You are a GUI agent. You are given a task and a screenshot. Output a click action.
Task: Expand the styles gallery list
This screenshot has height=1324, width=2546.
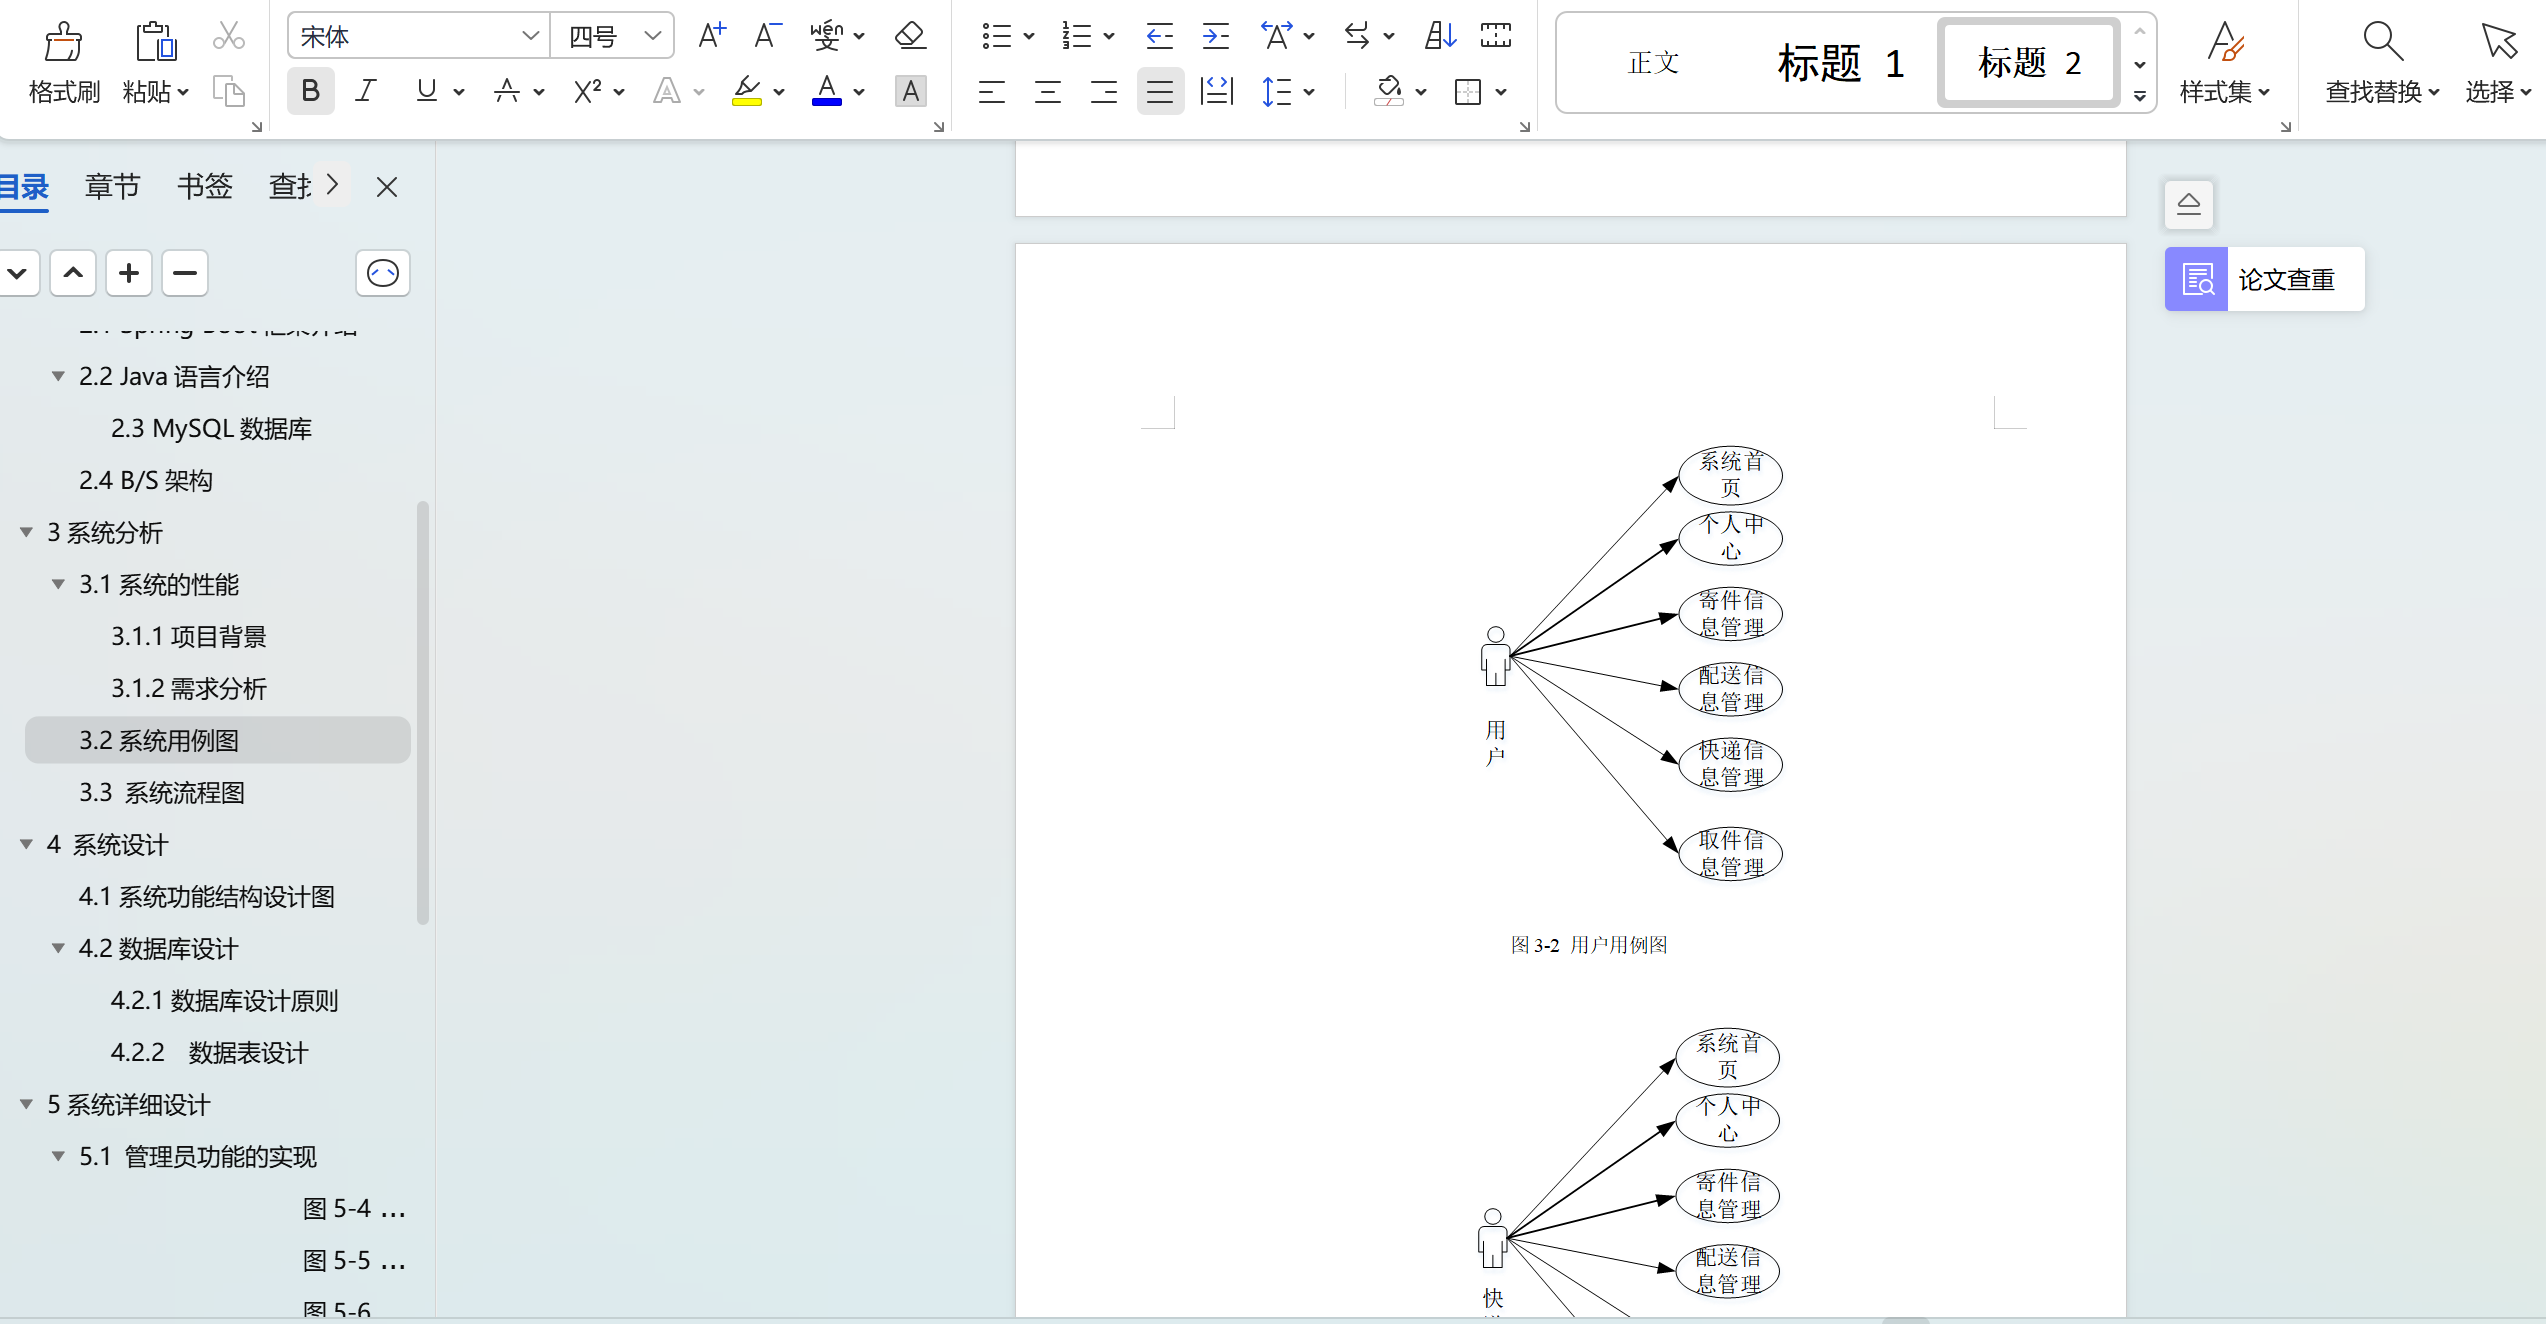2140,96
